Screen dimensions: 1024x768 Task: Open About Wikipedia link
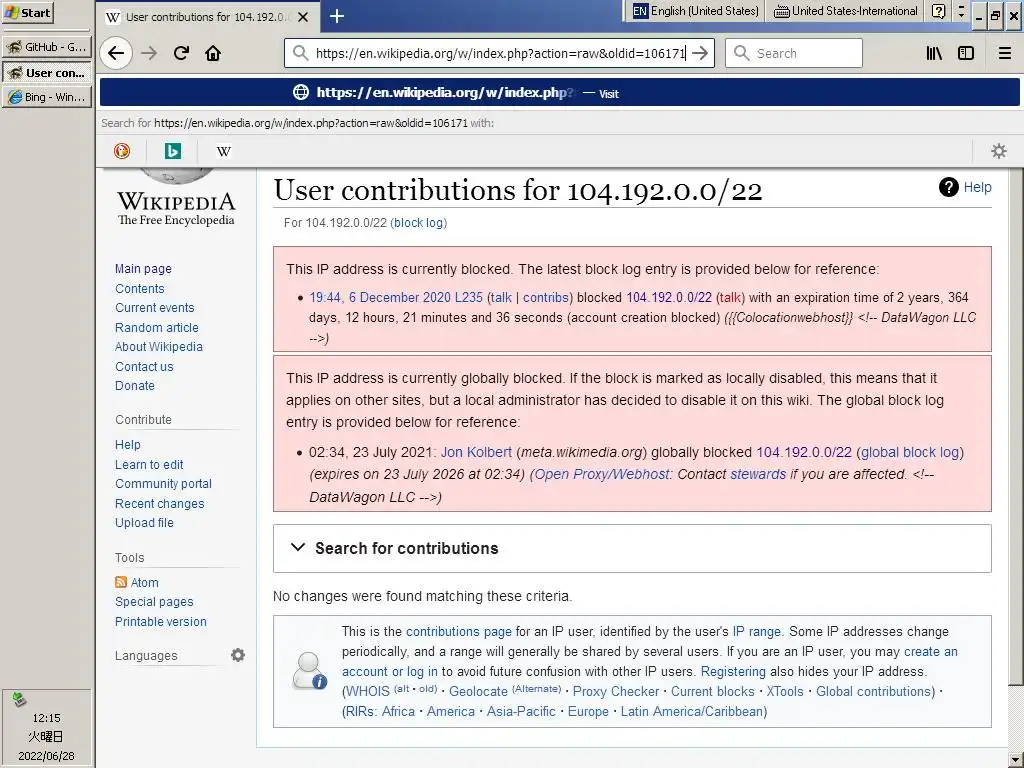point(159,347)
